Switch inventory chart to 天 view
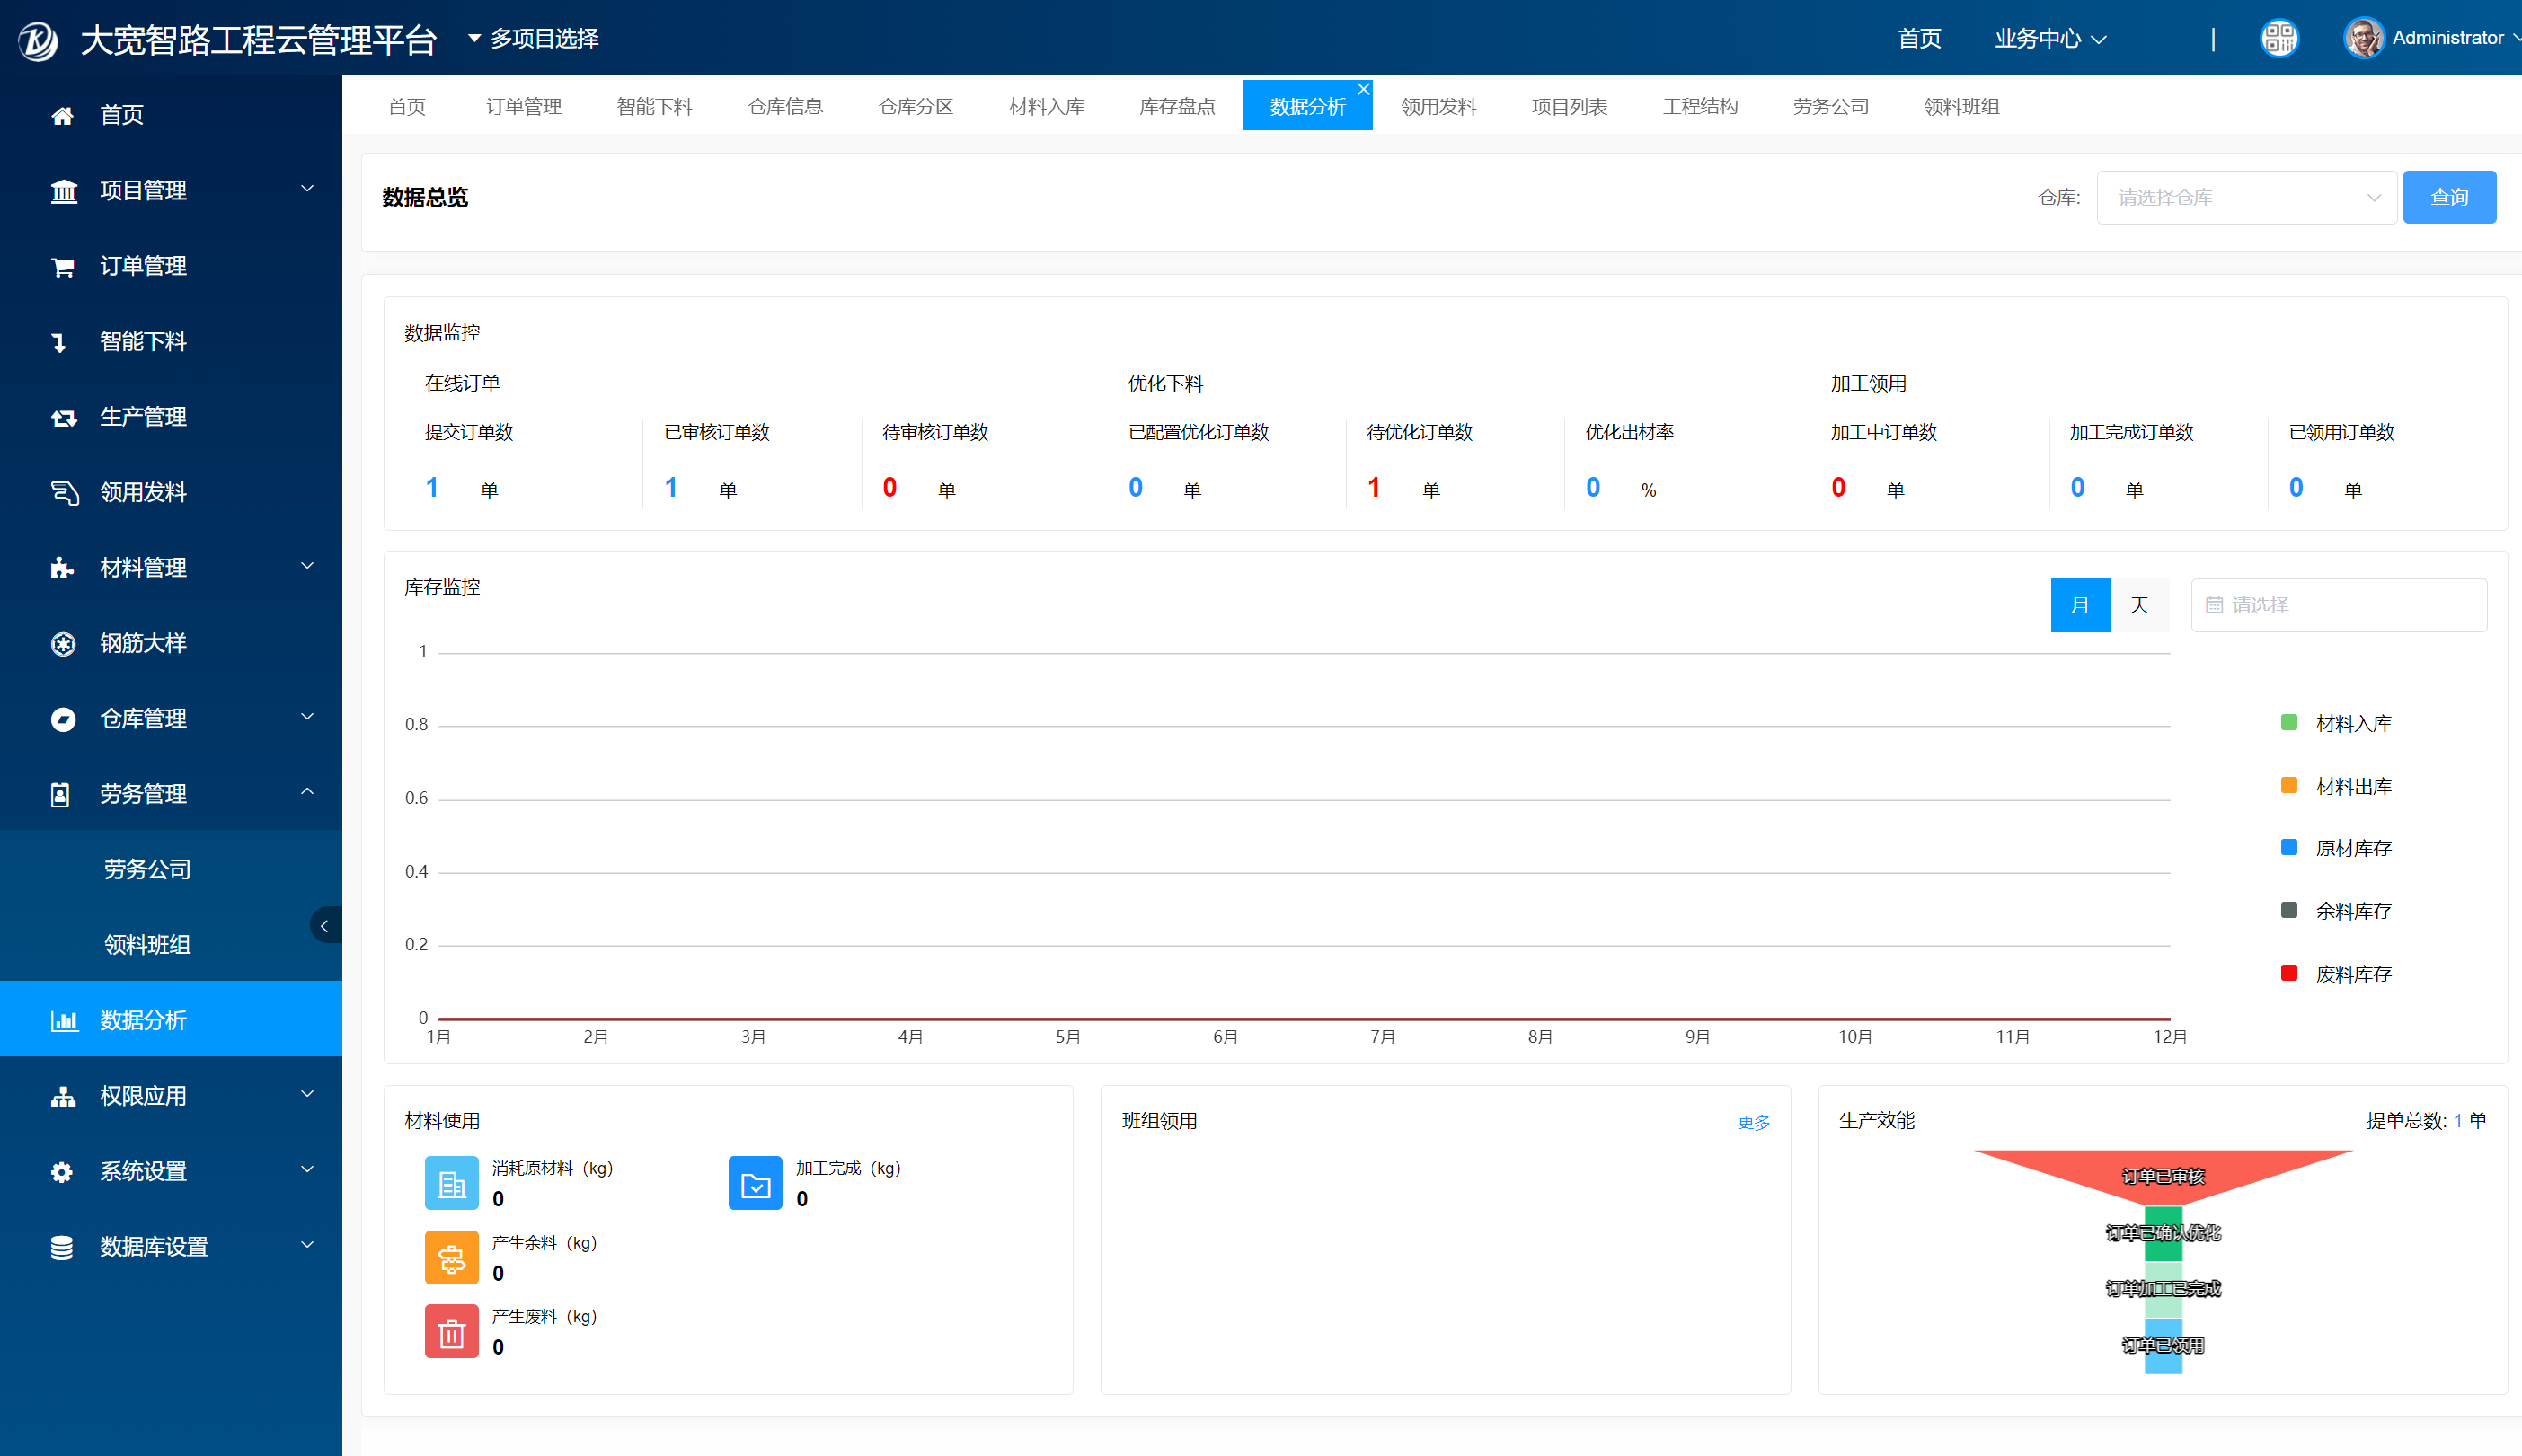2522x1456 pixels. coord(2139,605)
